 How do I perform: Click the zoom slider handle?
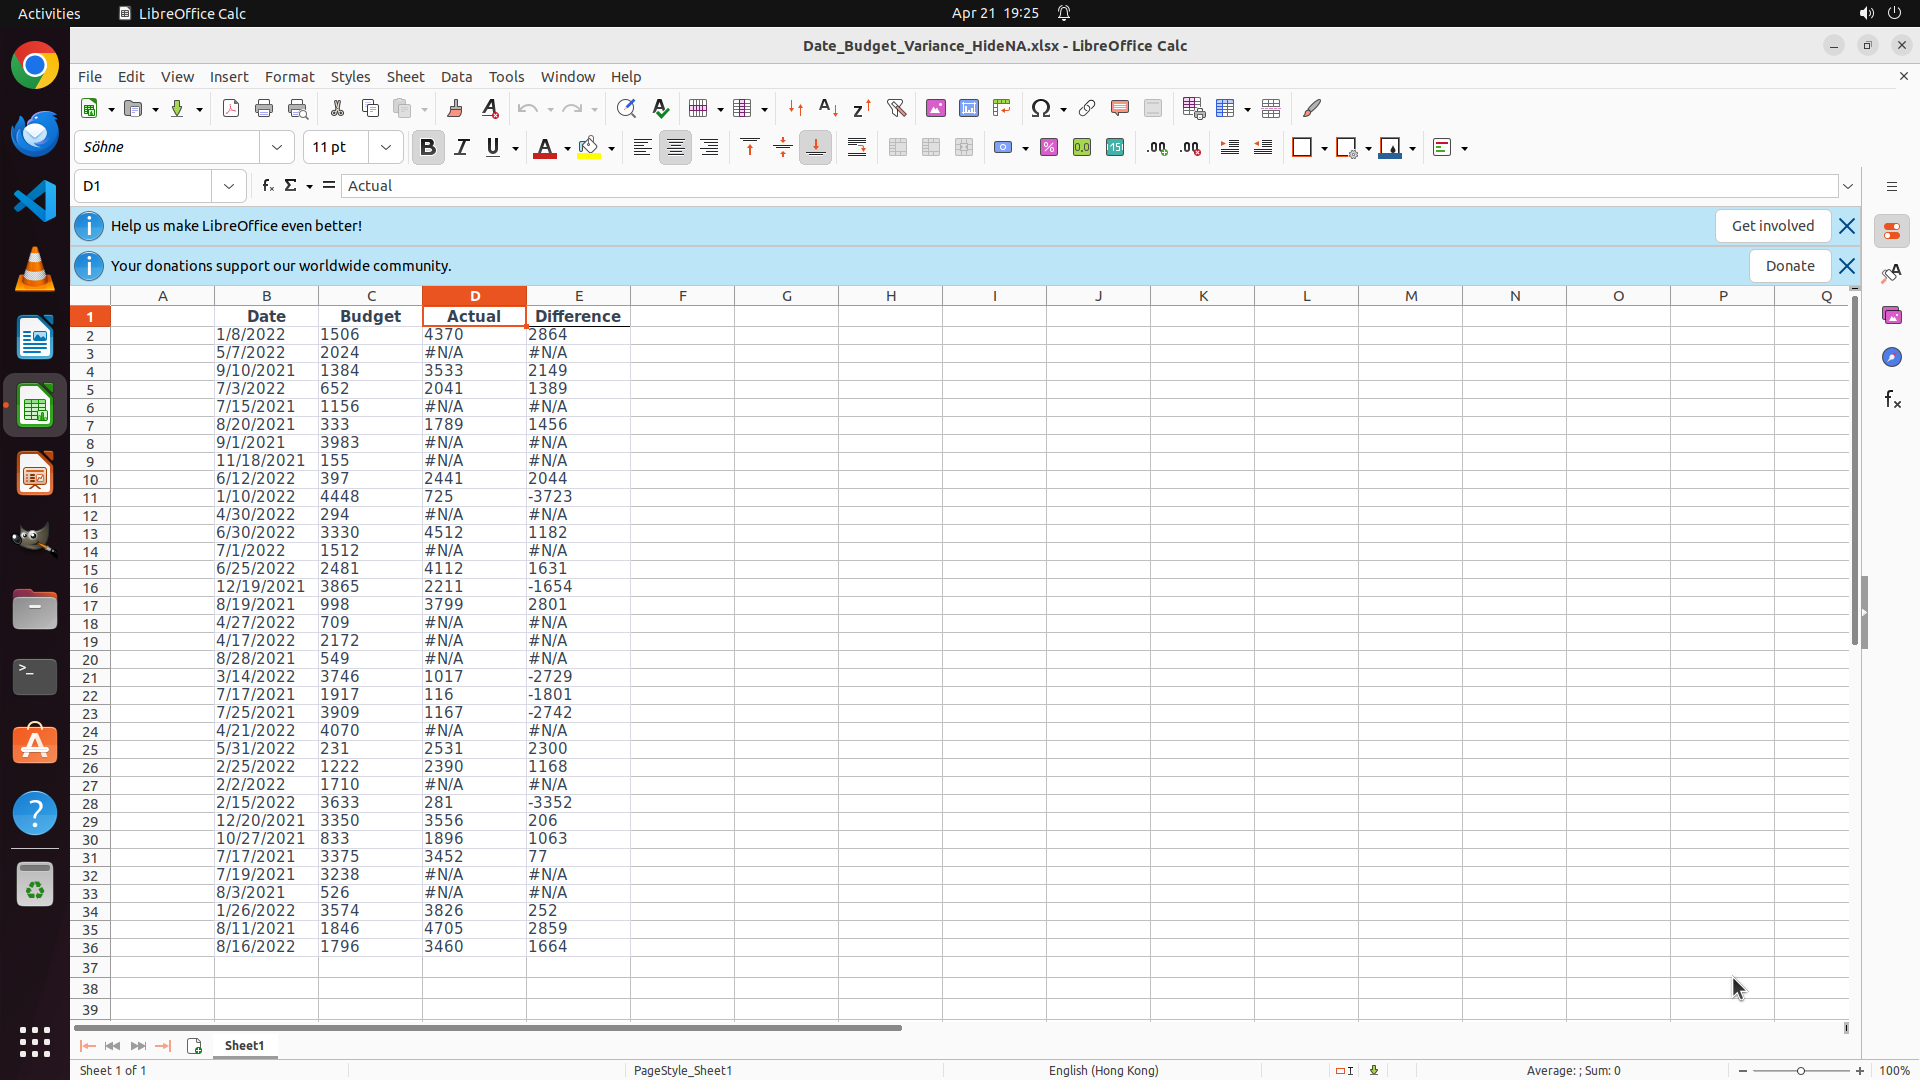point(1800,1071)
